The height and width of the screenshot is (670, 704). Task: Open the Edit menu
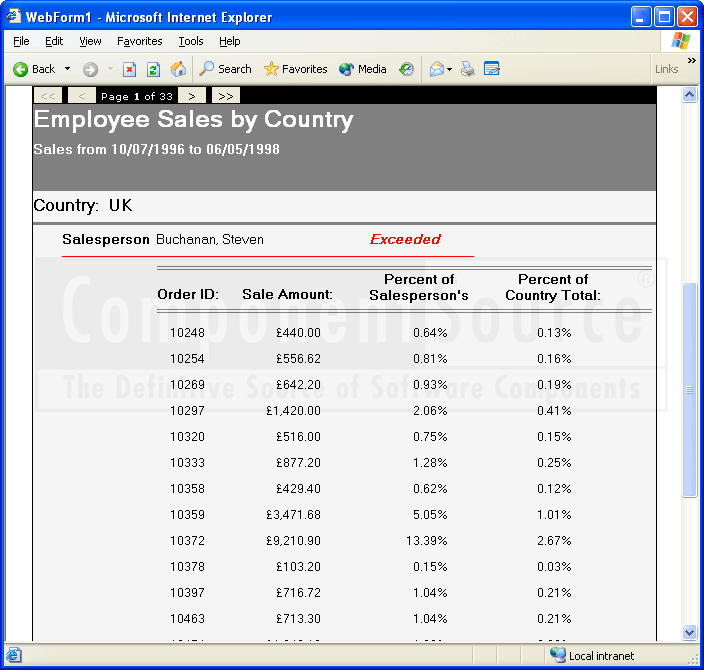tap(54, 41)
